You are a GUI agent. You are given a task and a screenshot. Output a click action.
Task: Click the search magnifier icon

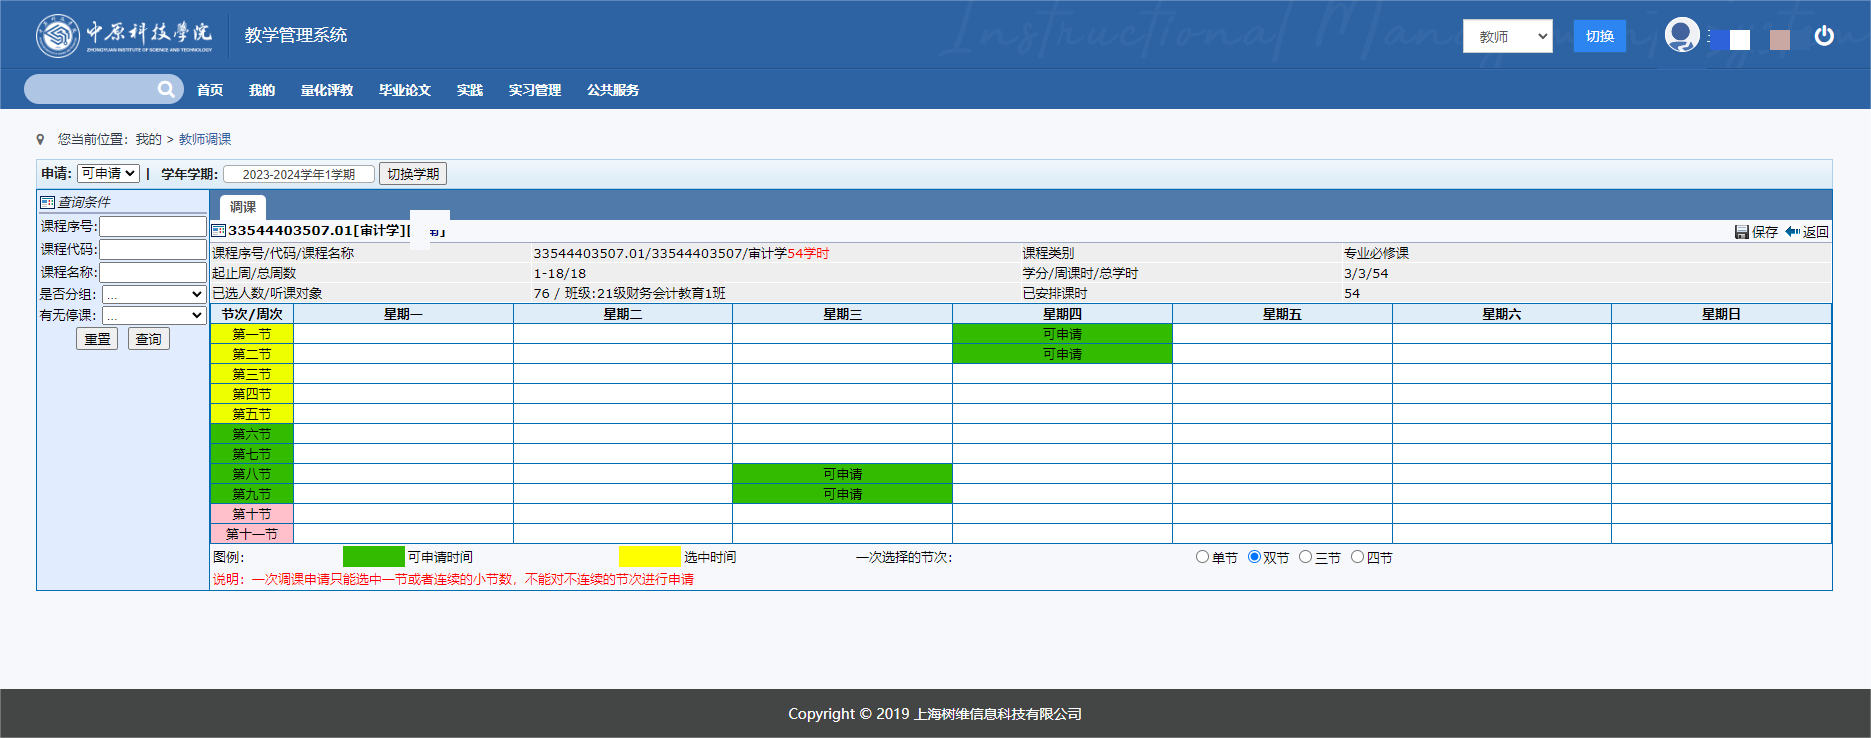pyautogui.click(x=166, y=90)
